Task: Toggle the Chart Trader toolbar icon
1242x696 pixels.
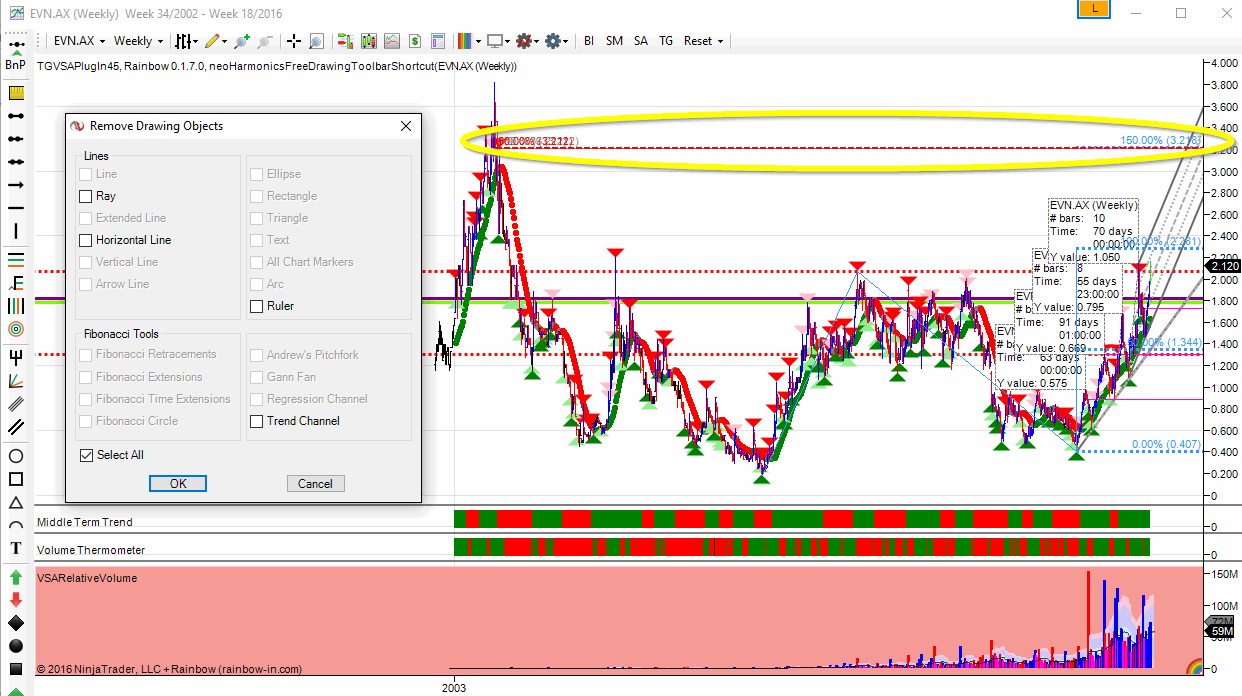Action: point(345,41)
